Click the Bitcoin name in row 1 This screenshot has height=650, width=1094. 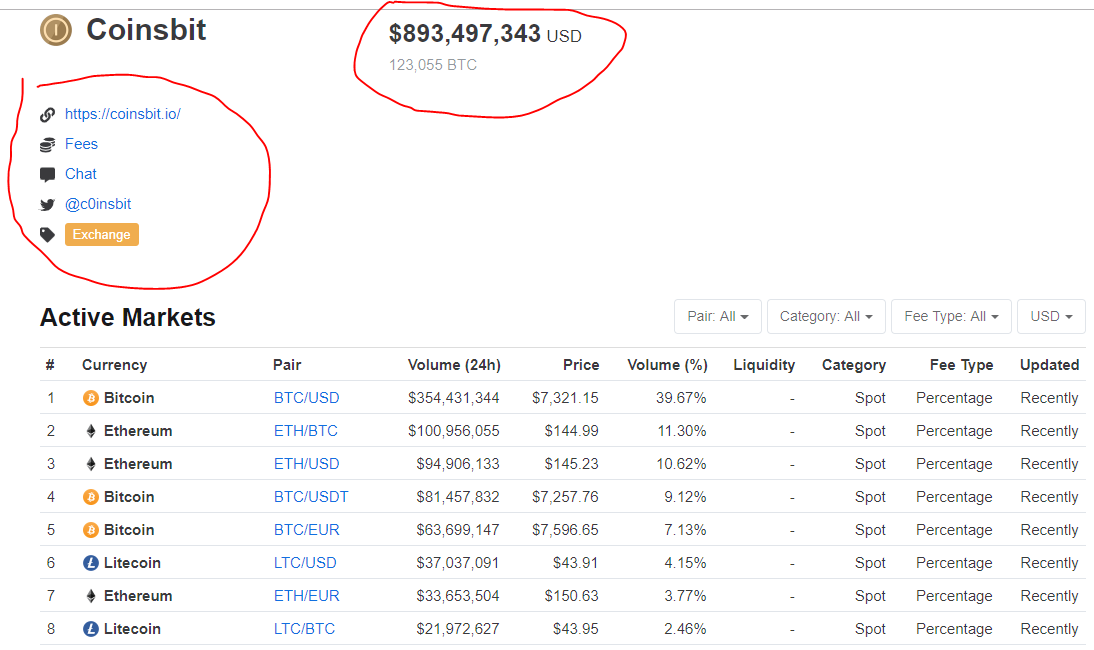[x=129, y=398]
